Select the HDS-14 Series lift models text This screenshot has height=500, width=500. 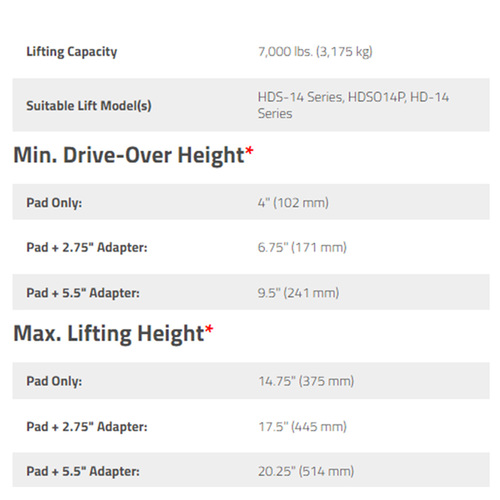pyautogui.click(x=353, y=105)
